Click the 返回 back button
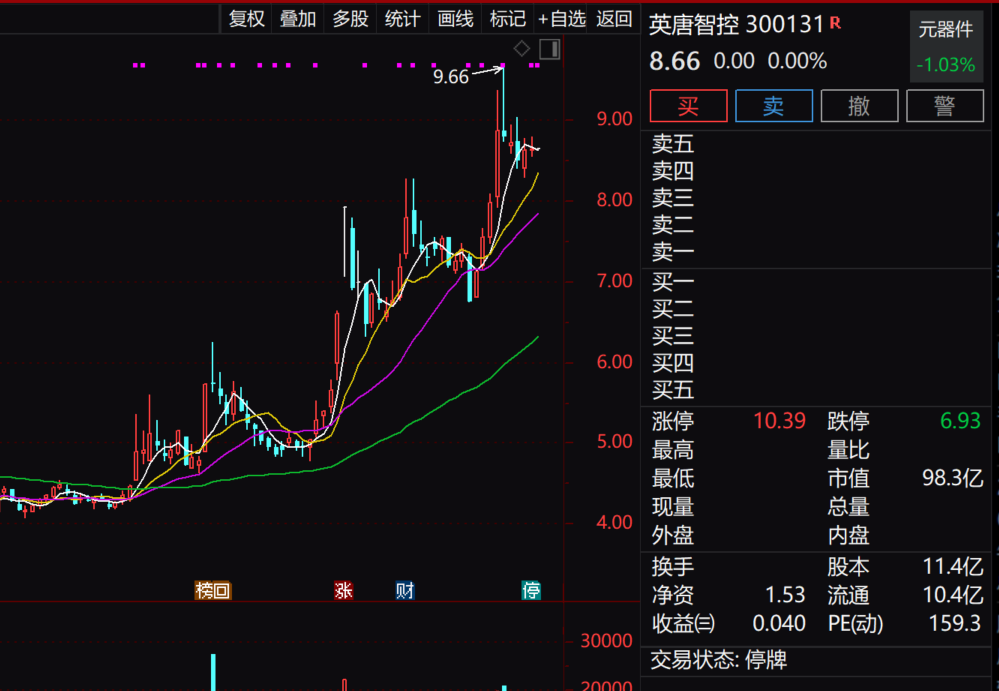999x691 pixels. click(613, 19)
